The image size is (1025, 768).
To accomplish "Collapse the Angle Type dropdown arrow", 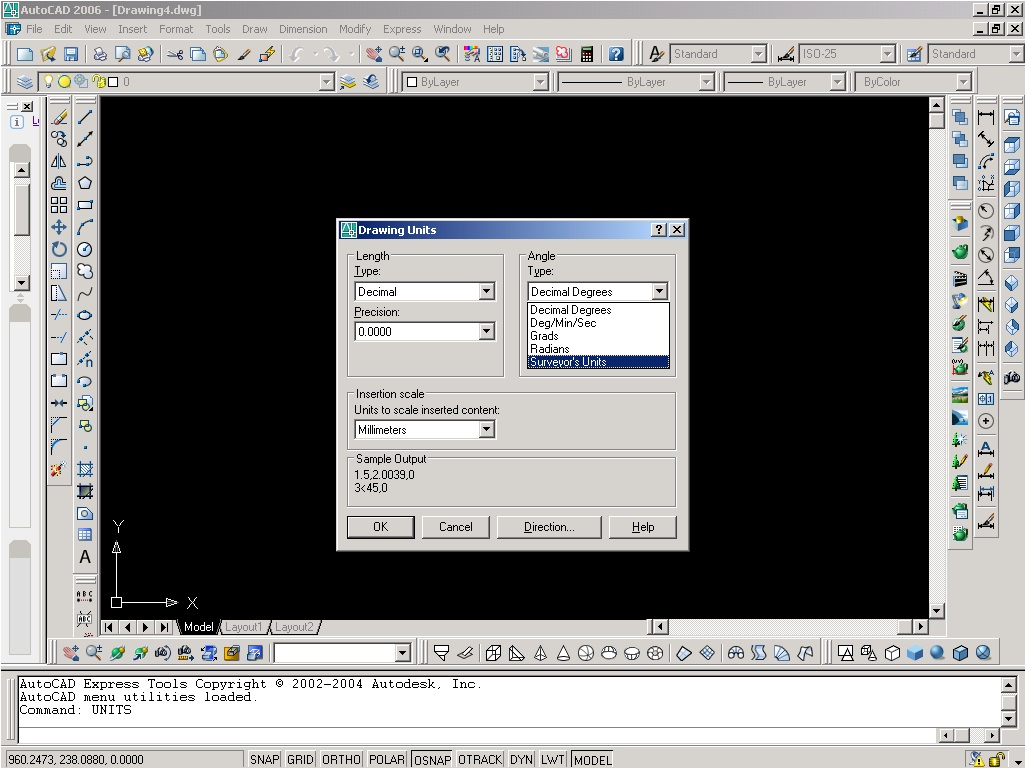I will point(660,292).
